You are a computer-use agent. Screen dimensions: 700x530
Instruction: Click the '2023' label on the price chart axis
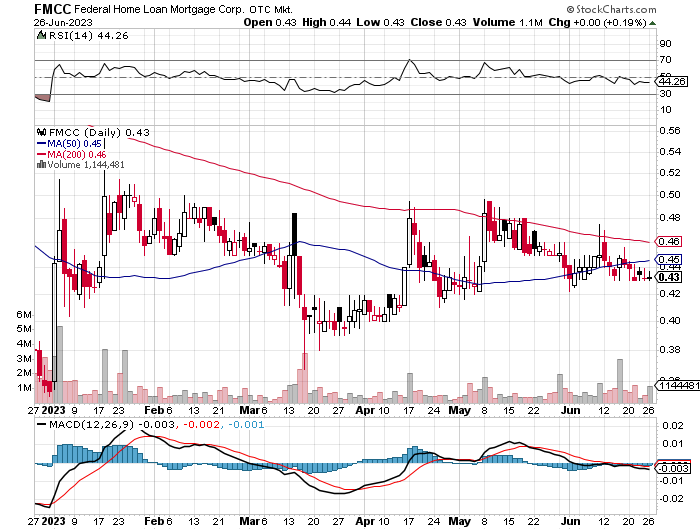coord(53,410)
